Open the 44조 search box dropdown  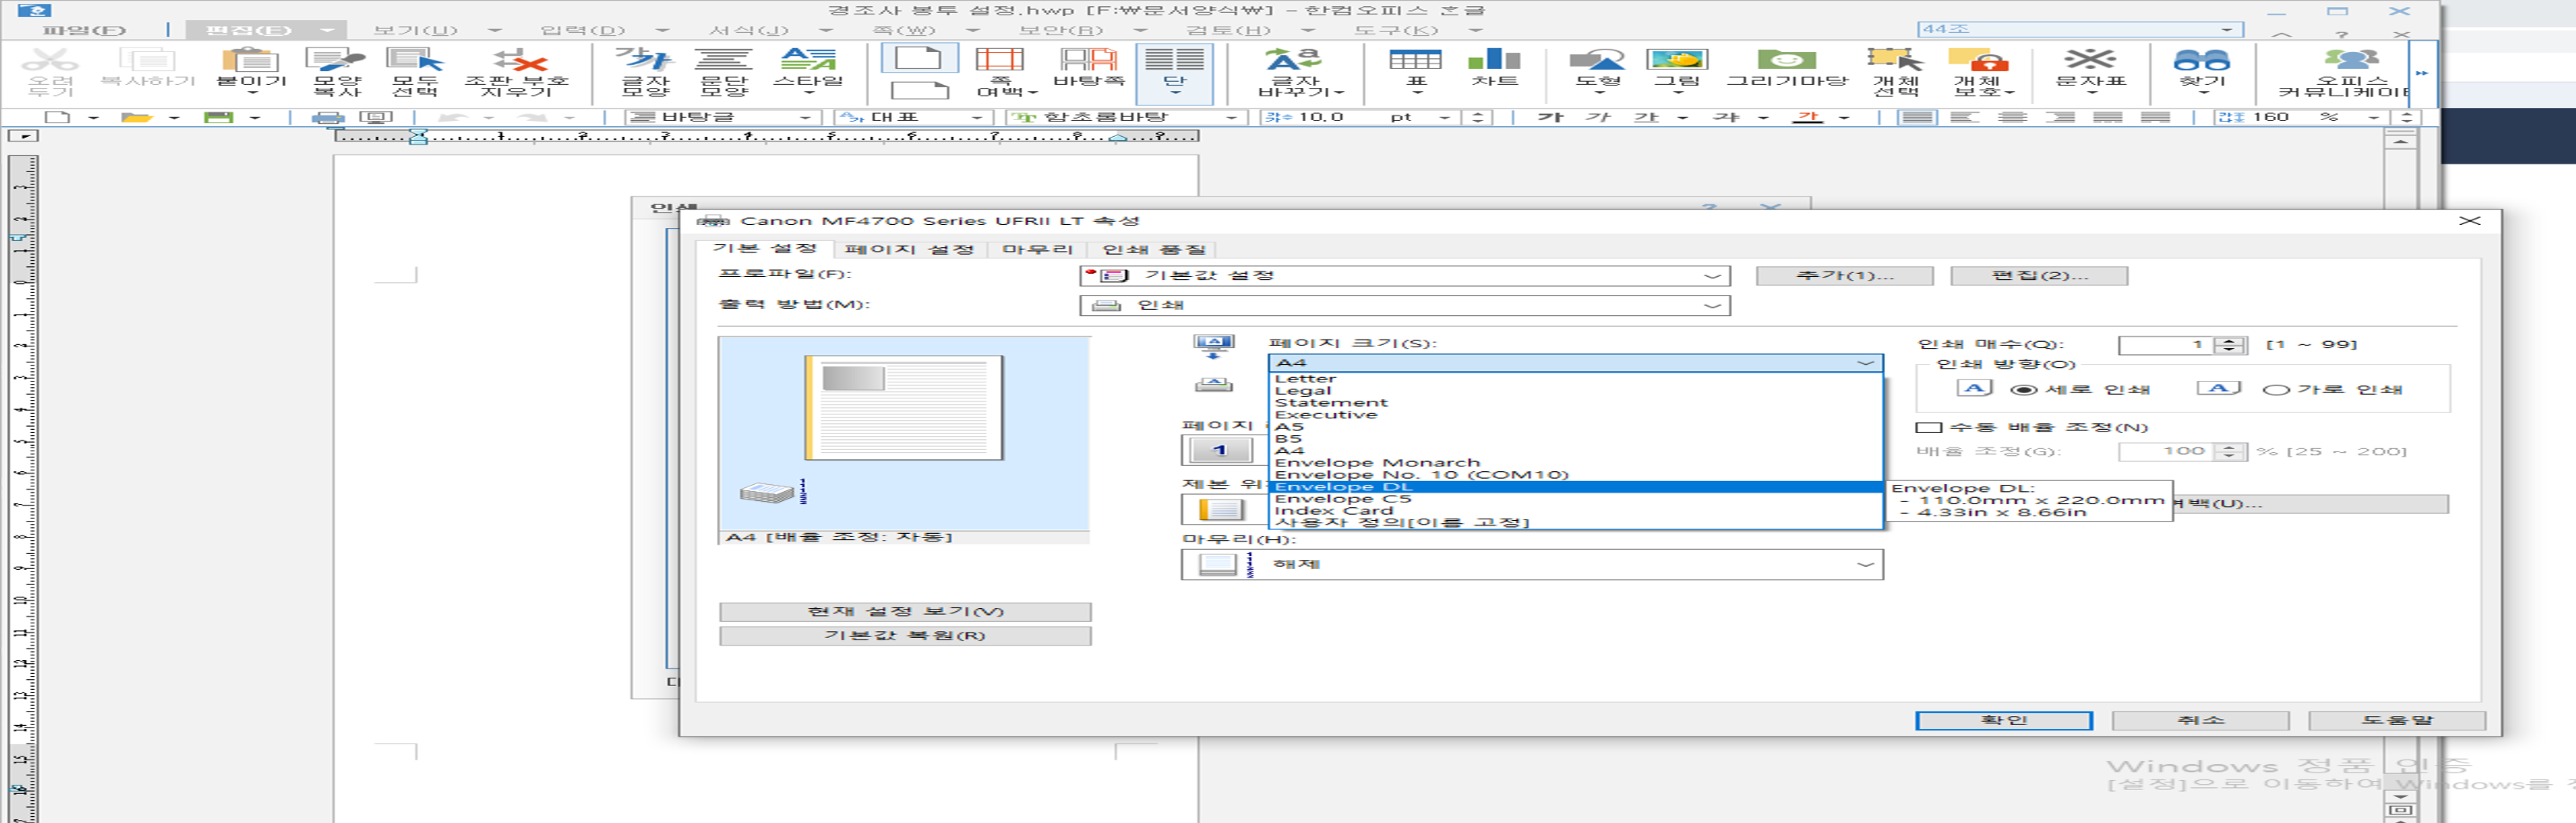pos(2227,29)
